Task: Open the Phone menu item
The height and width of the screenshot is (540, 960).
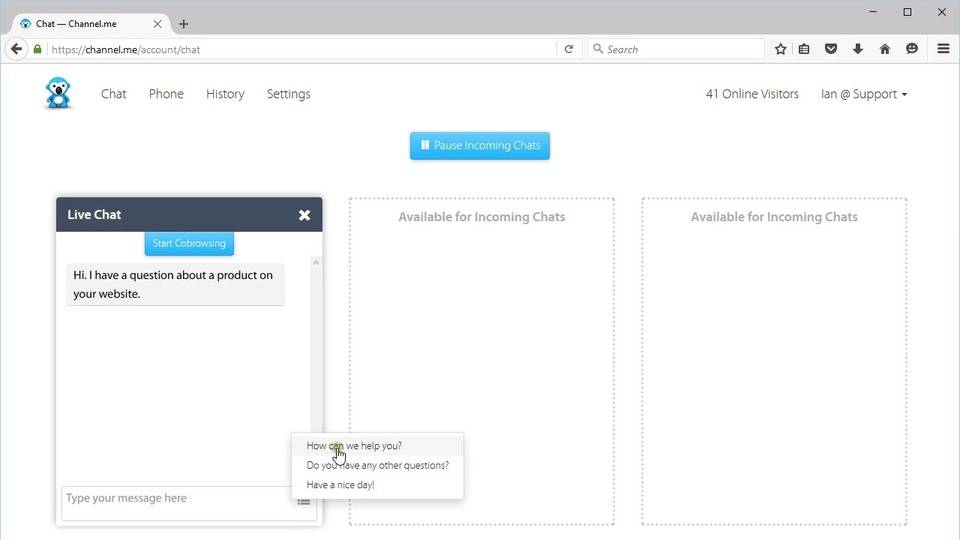Action: tap(166, 94)
